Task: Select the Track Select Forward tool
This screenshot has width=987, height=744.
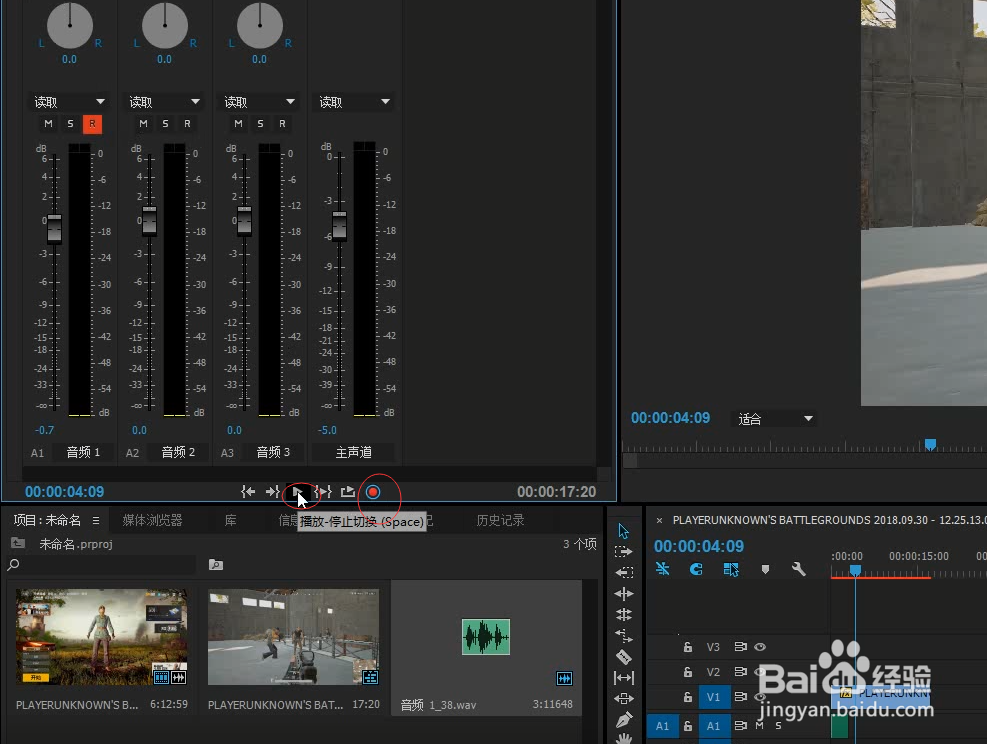Action: pos(623,552)
